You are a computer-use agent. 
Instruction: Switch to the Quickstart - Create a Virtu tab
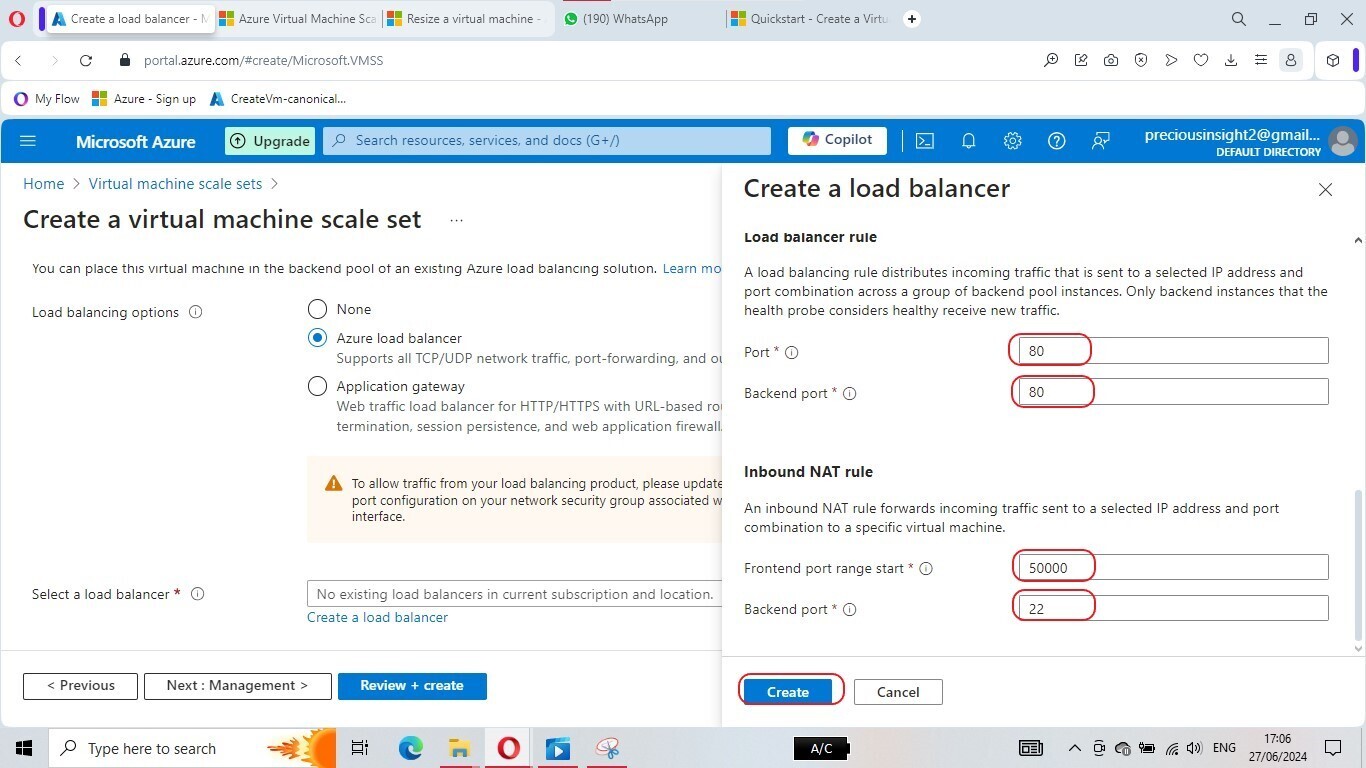coord(809,19)
